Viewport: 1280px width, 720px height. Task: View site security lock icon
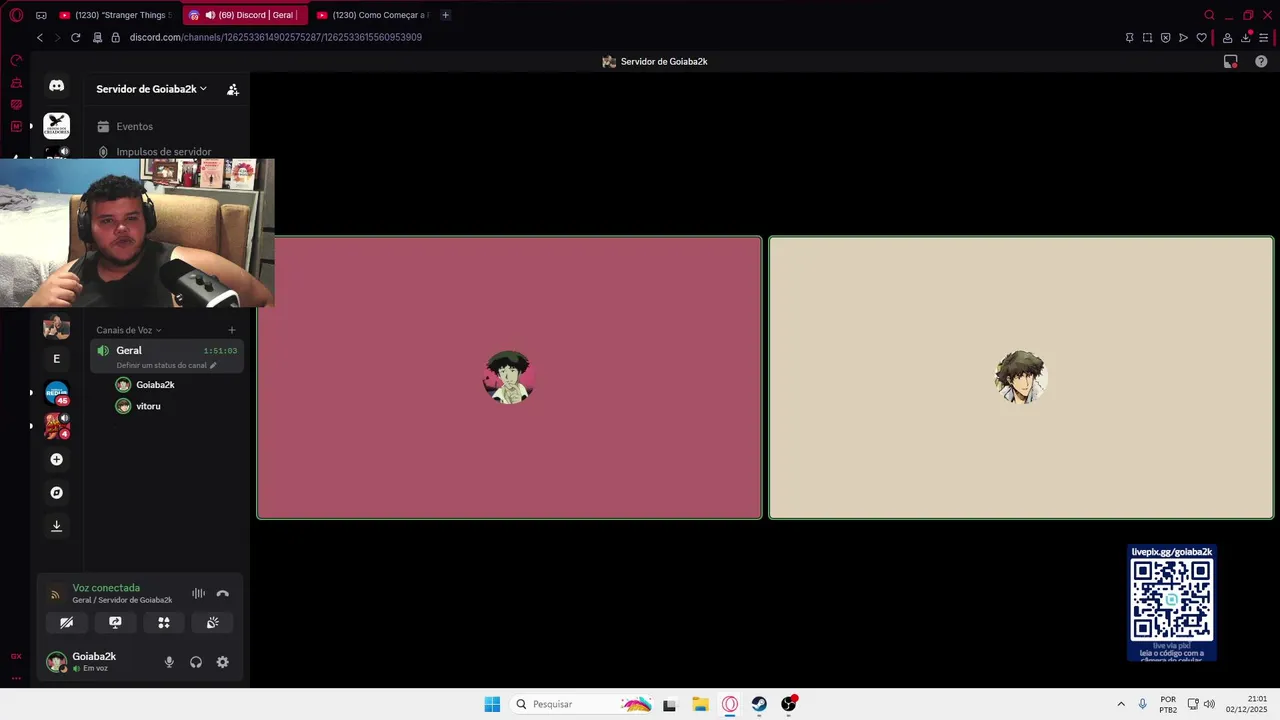(115, 38)
